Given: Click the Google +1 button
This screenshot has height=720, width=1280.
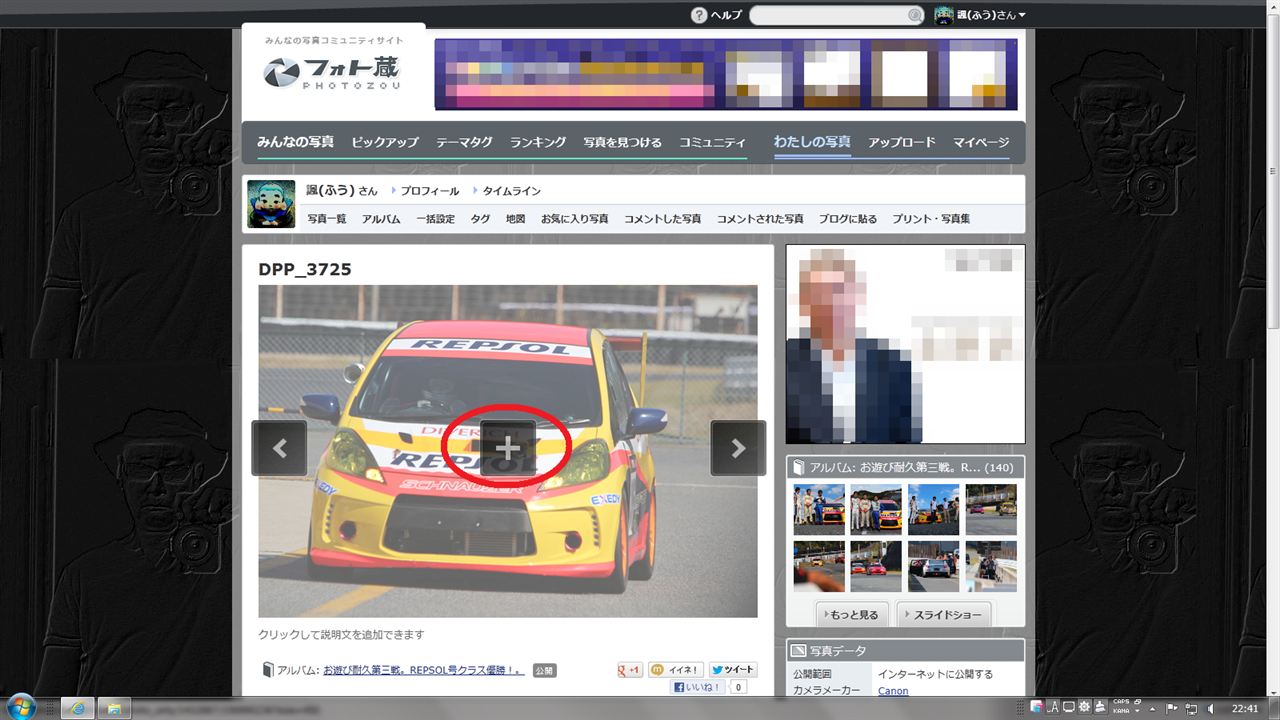Looking at the screenshot, I should (630, 670).
